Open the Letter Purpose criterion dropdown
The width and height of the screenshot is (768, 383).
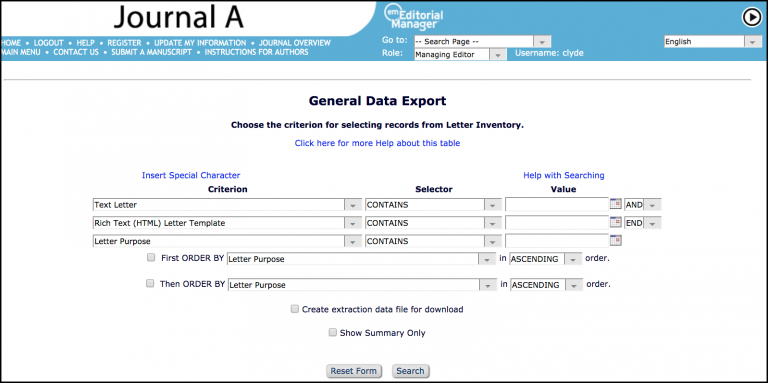pyautogui.click(x=227, y=241)
